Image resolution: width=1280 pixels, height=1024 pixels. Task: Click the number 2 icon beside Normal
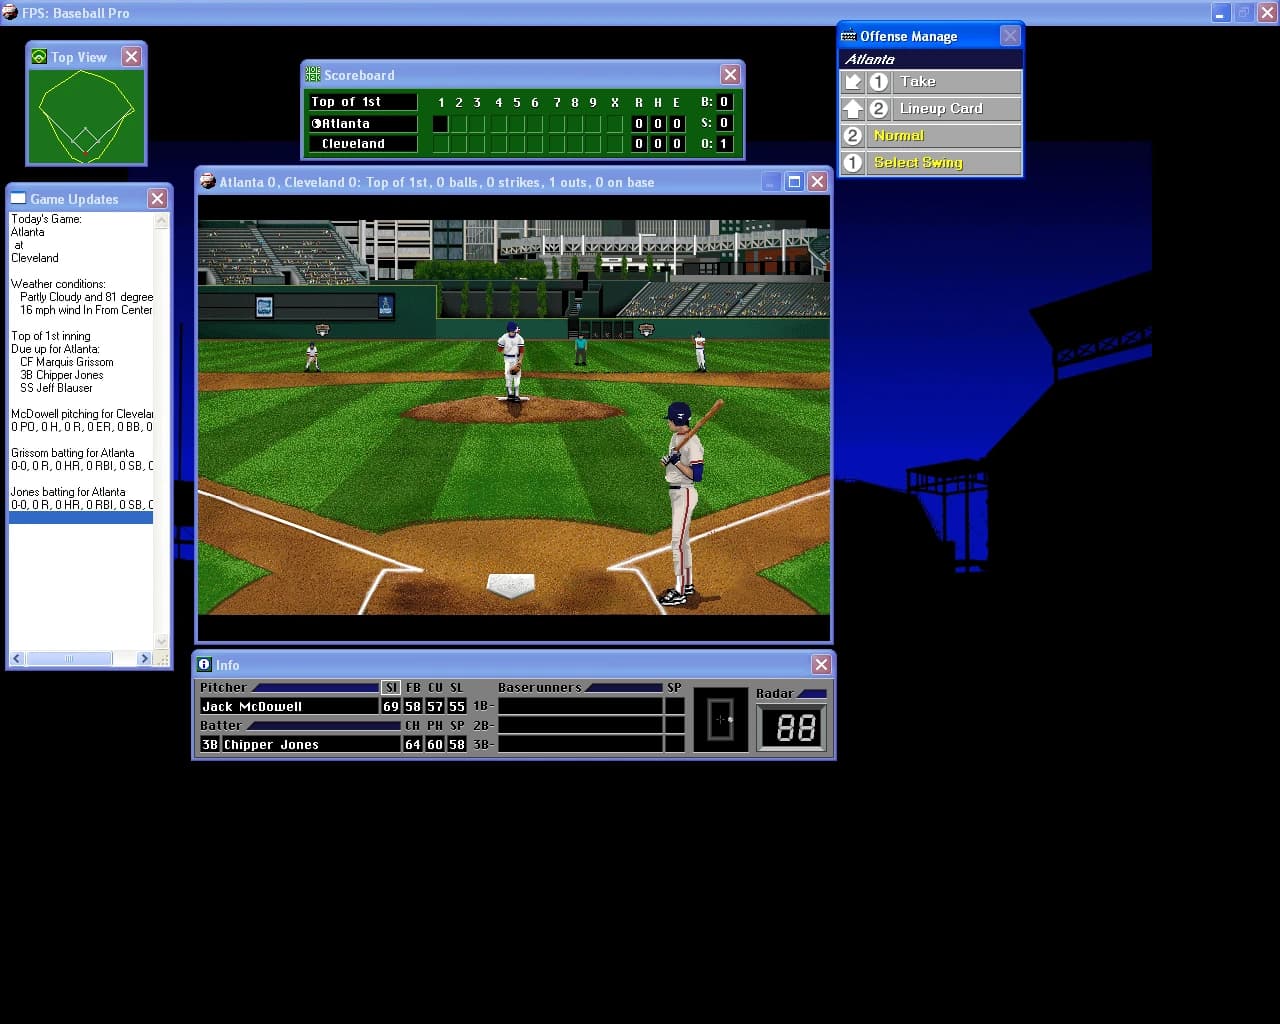coord(853,135)
